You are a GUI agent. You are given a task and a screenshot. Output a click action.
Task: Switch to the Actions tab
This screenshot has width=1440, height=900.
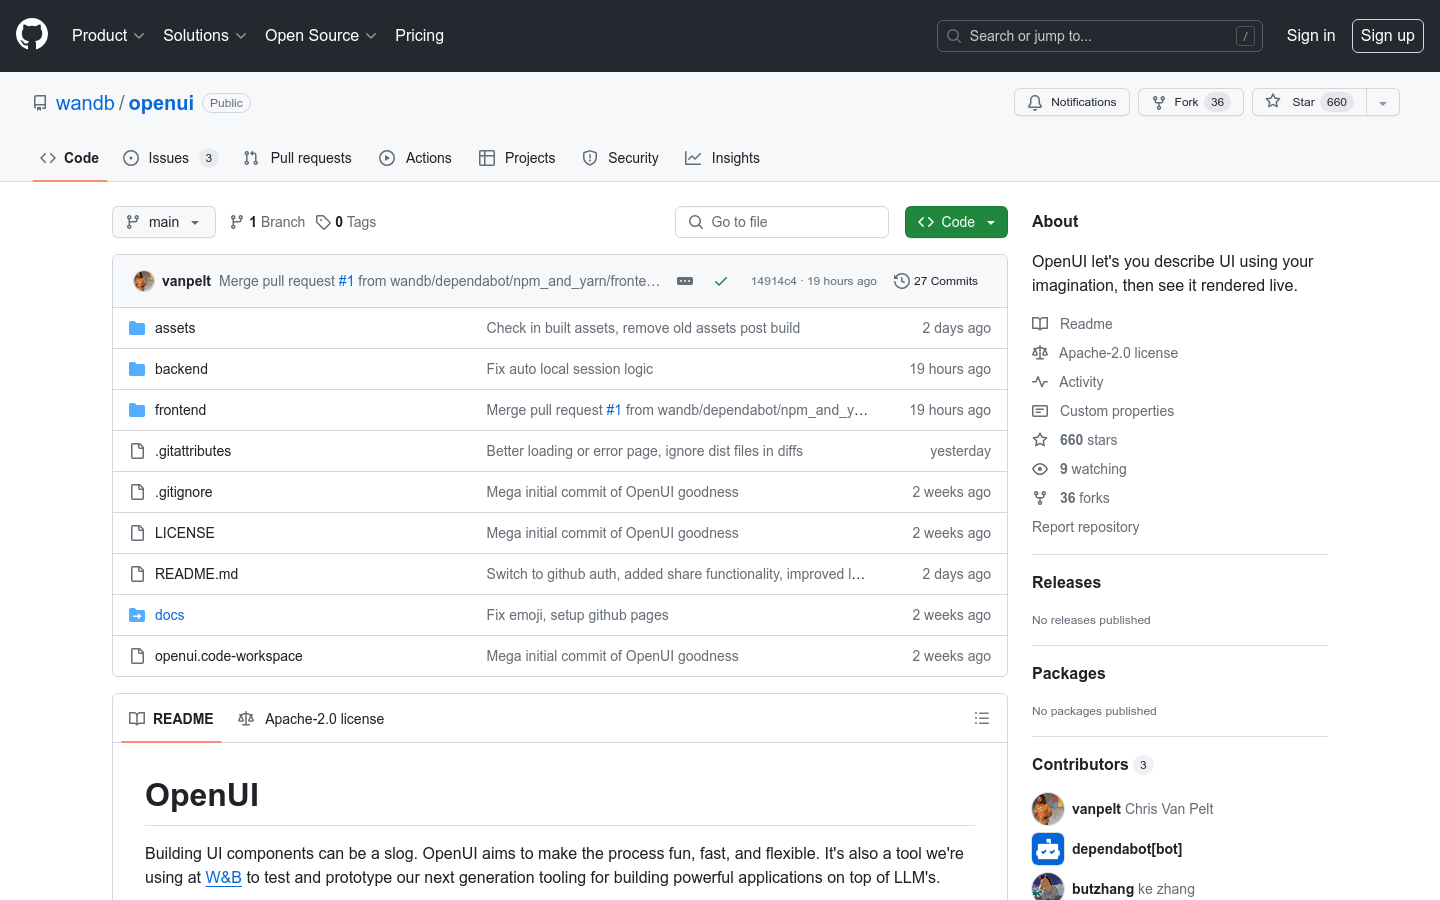(415, 157)
